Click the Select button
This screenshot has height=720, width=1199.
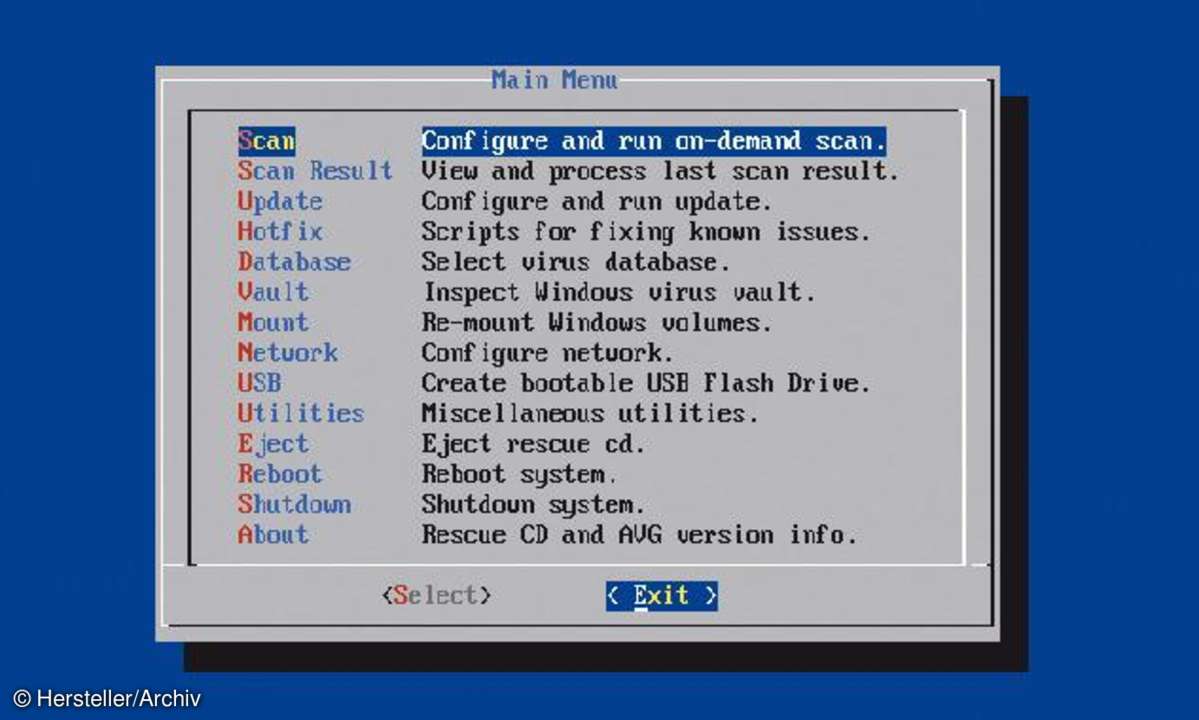click(x=437, y=595)
